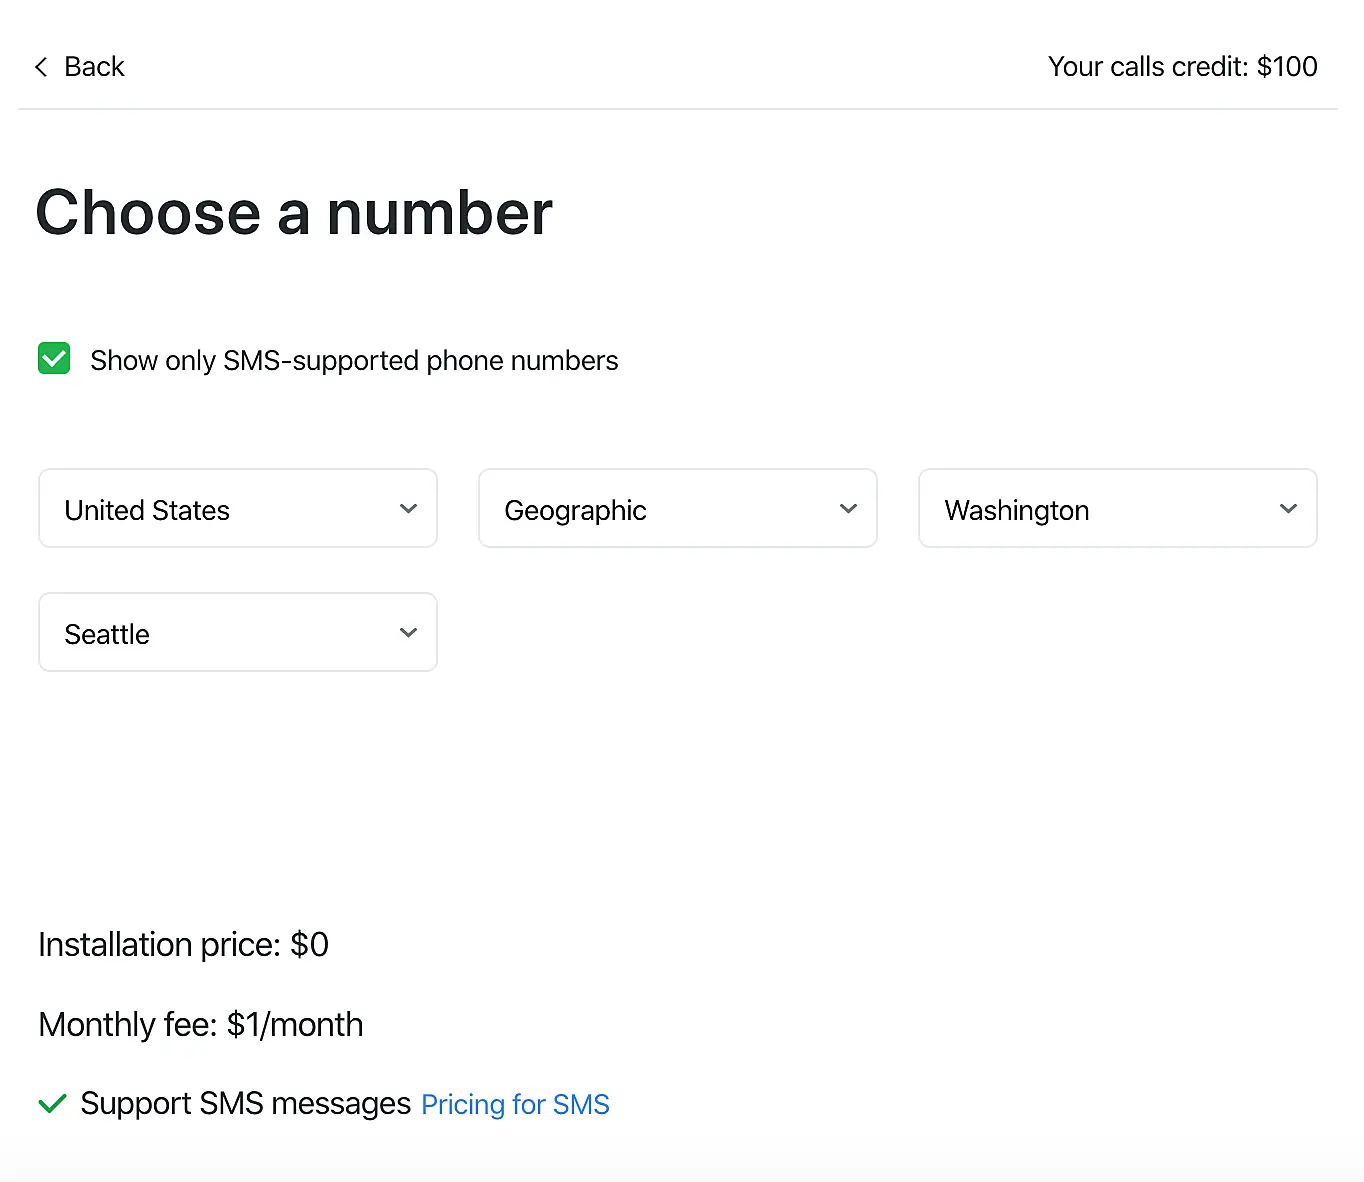Click the chevron in the United States dropdown
The image size is (1364, 1182).
[x=408, y=509]
